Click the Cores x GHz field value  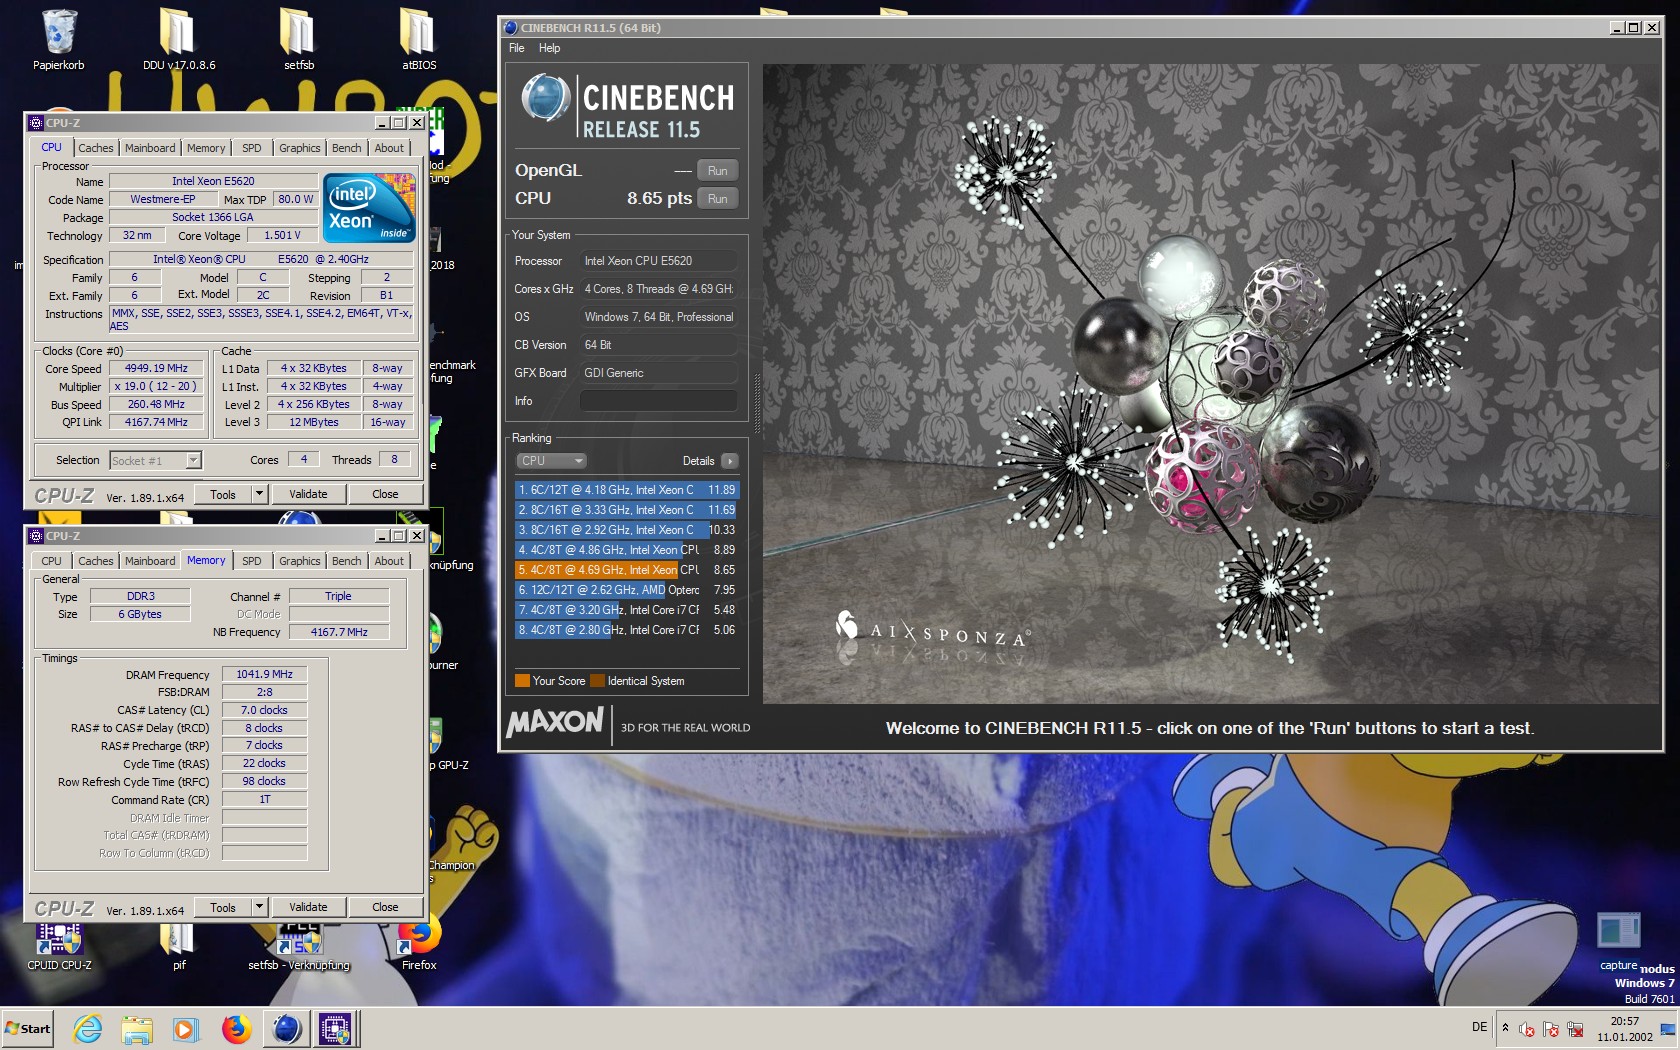658,289
